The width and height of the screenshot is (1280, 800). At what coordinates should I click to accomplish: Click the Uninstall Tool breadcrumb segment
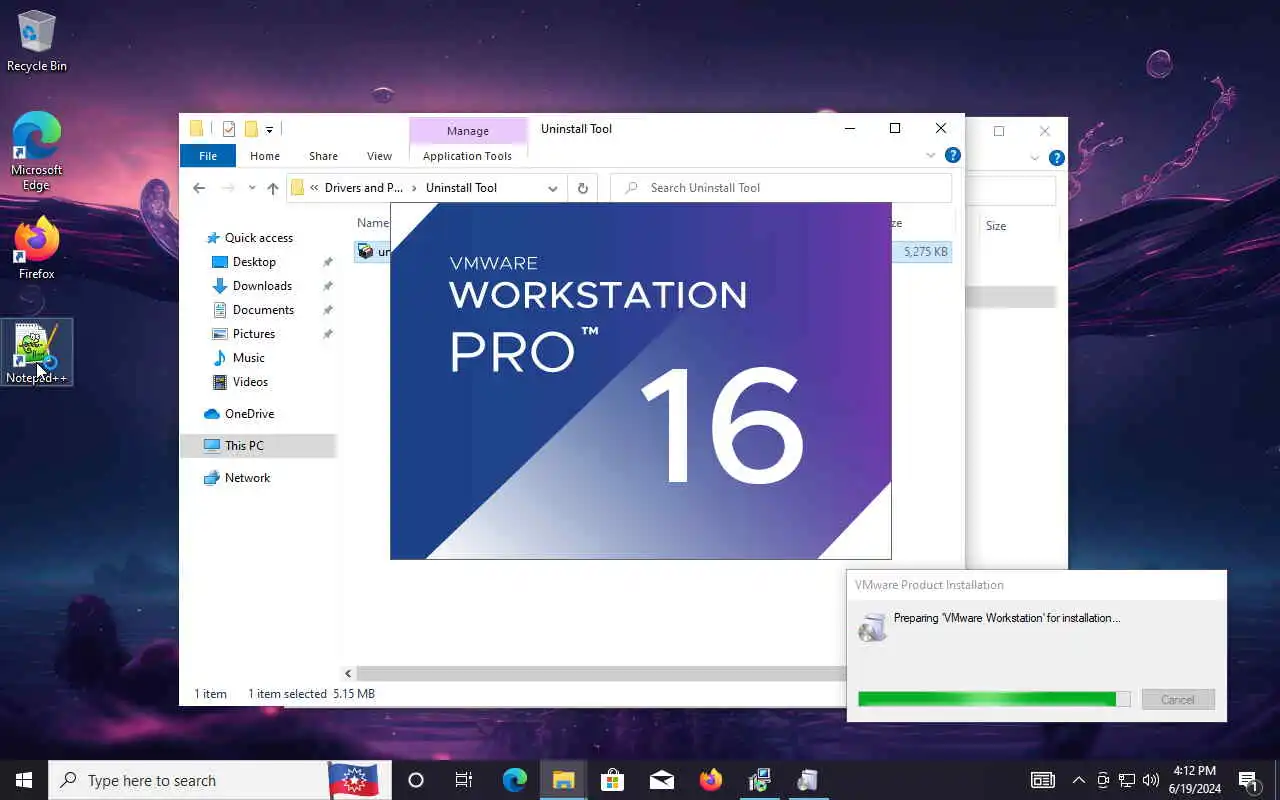pos(461,188)
